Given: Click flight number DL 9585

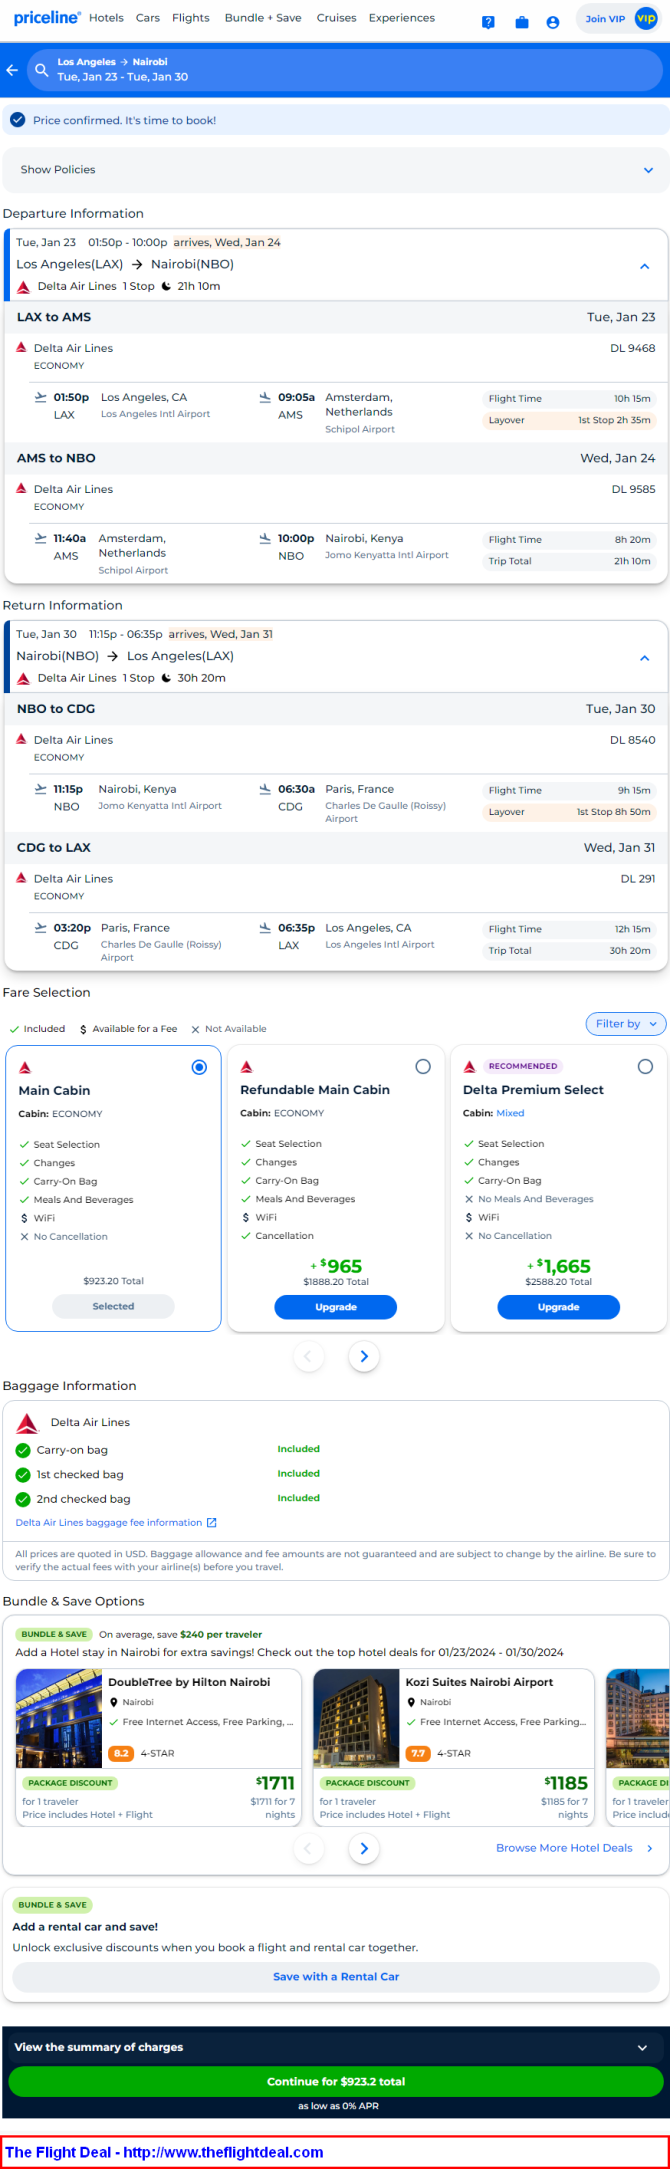Looking at the screenshot, I should tap(633, 489).
